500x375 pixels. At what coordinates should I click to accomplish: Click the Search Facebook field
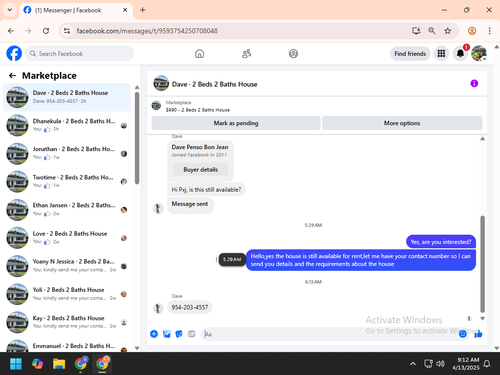(80, 53)
